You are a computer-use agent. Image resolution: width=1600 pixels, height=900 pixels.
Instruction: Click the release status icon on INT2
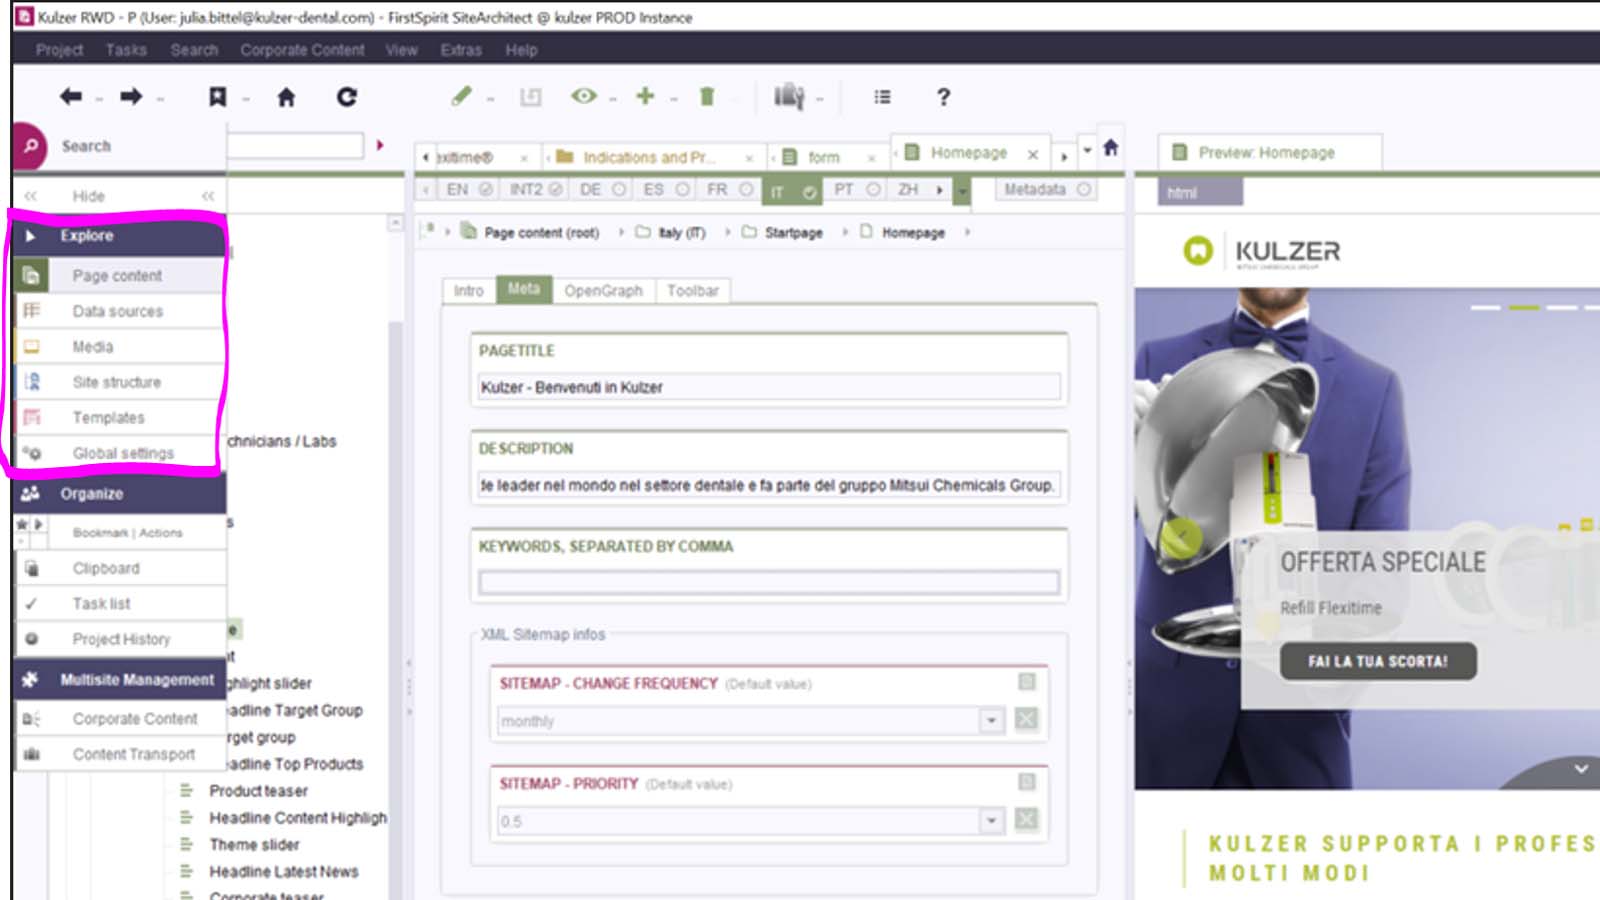click(556, 189)
